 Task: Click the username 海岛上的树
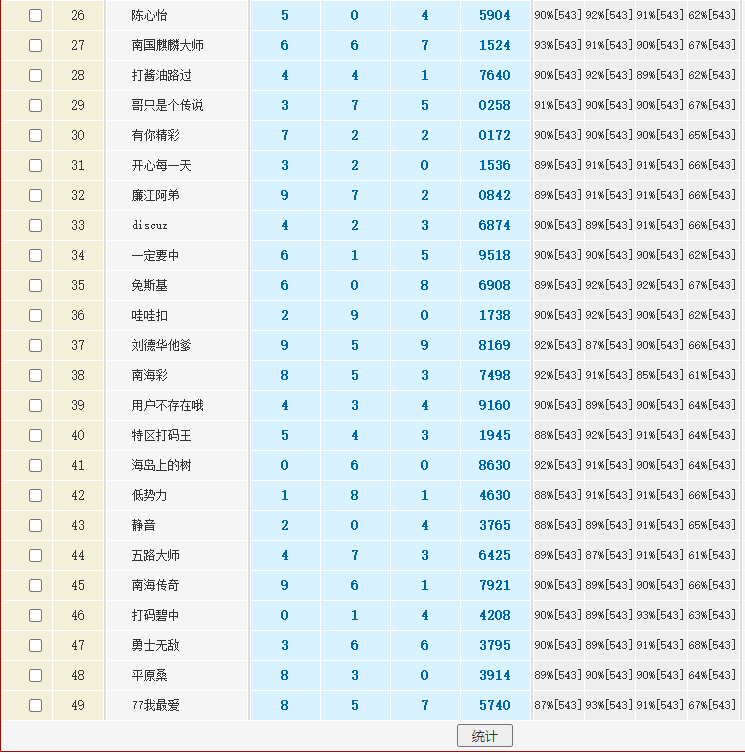coord(161,466)
